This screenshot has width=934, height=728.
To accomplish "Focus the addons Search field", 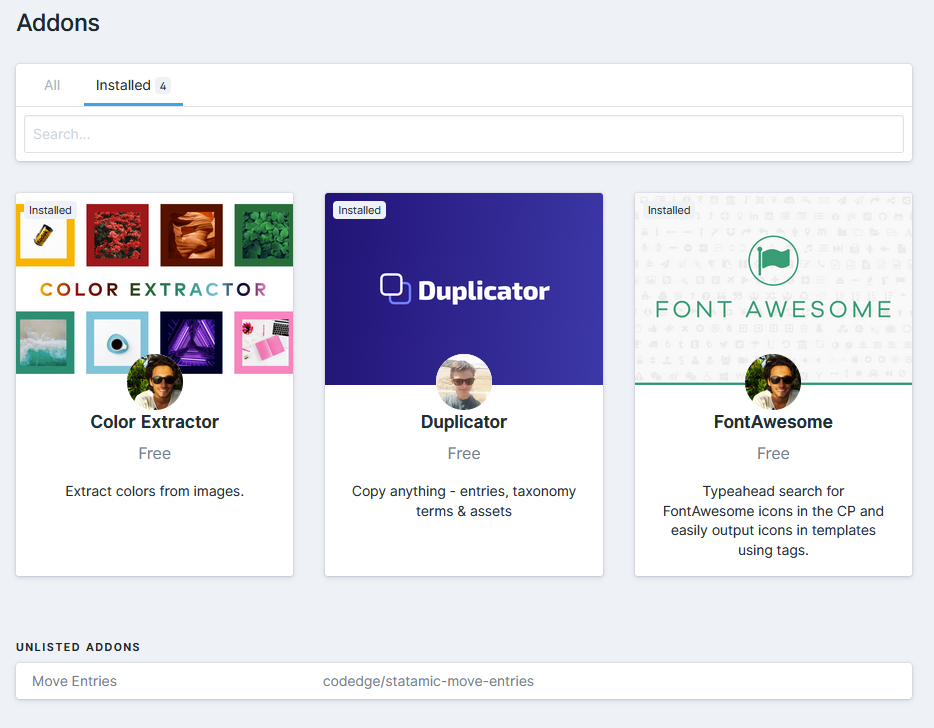I will pyautogui.click(x=463, y=134).
